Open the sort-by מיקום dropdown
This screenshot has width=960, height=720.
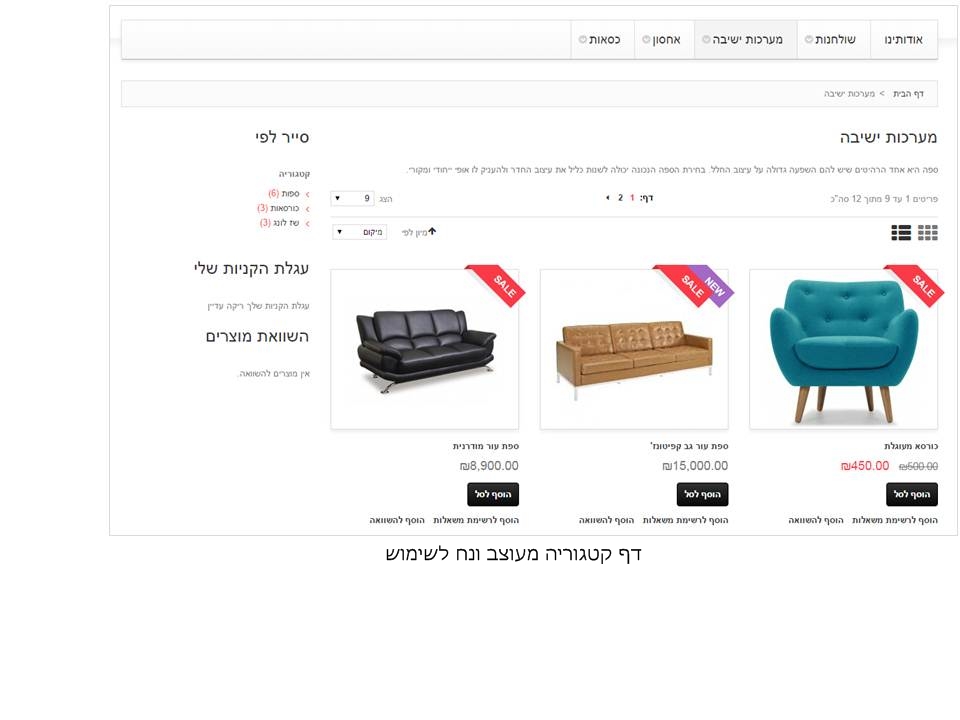point(360,232)
